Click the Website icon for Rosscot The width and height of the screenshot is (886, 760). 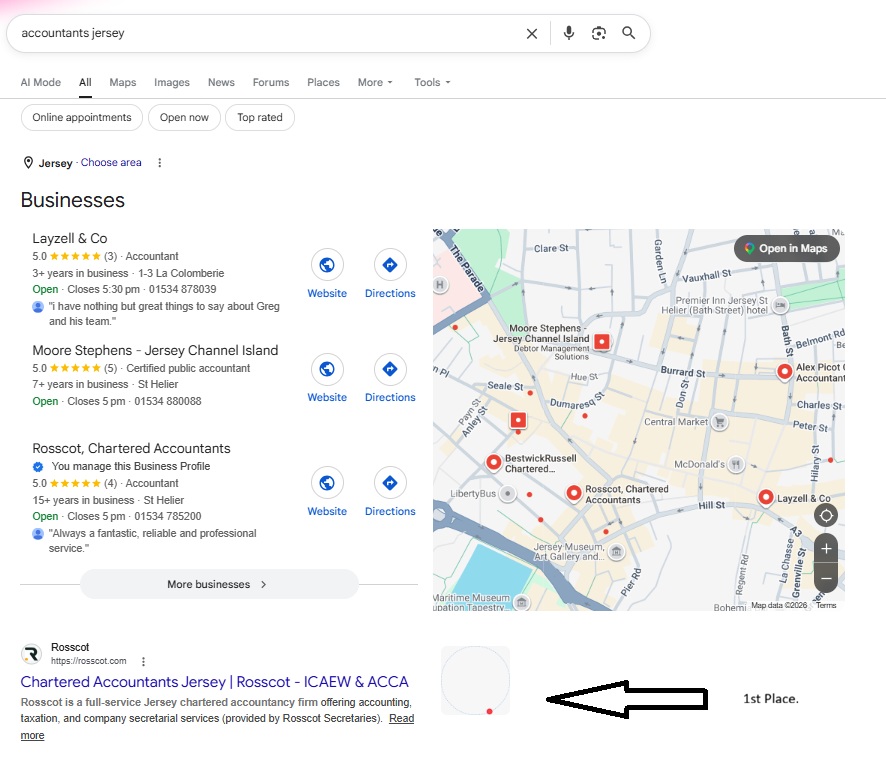[x=327, y=483]
